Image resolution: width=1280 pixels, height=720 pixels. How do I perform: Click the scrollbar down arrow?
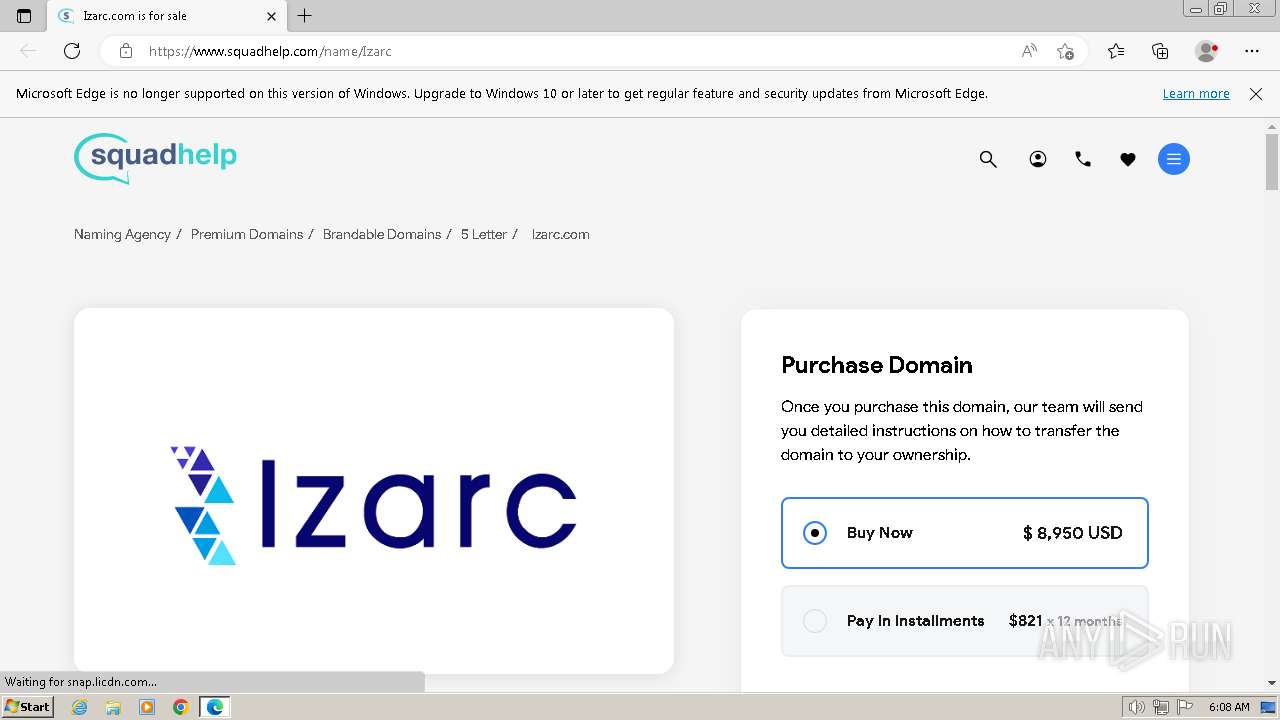pos(1272,684)
